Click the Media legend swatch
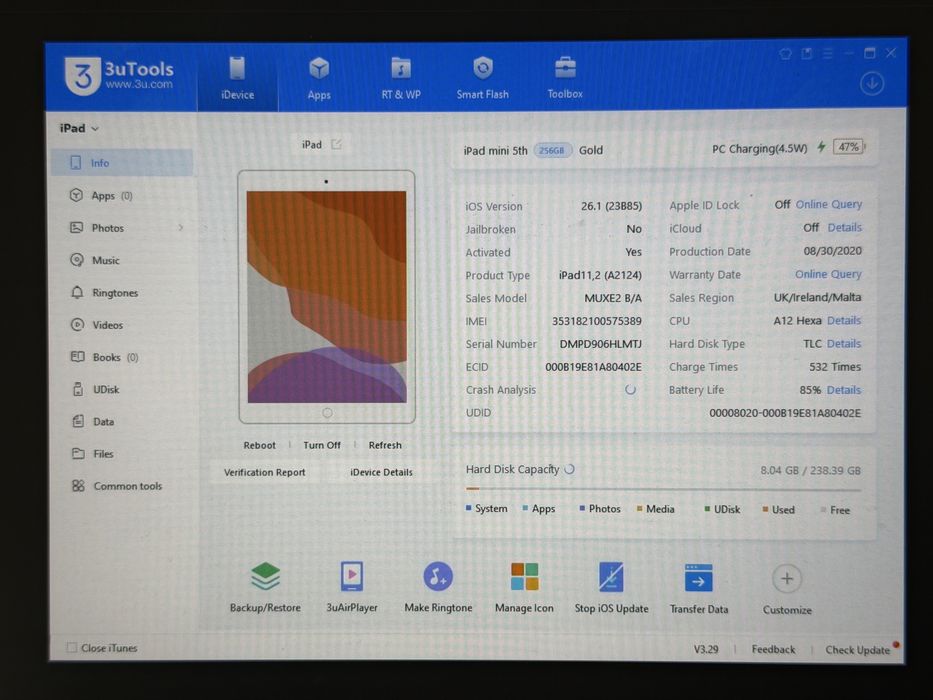 coord(639,509)
